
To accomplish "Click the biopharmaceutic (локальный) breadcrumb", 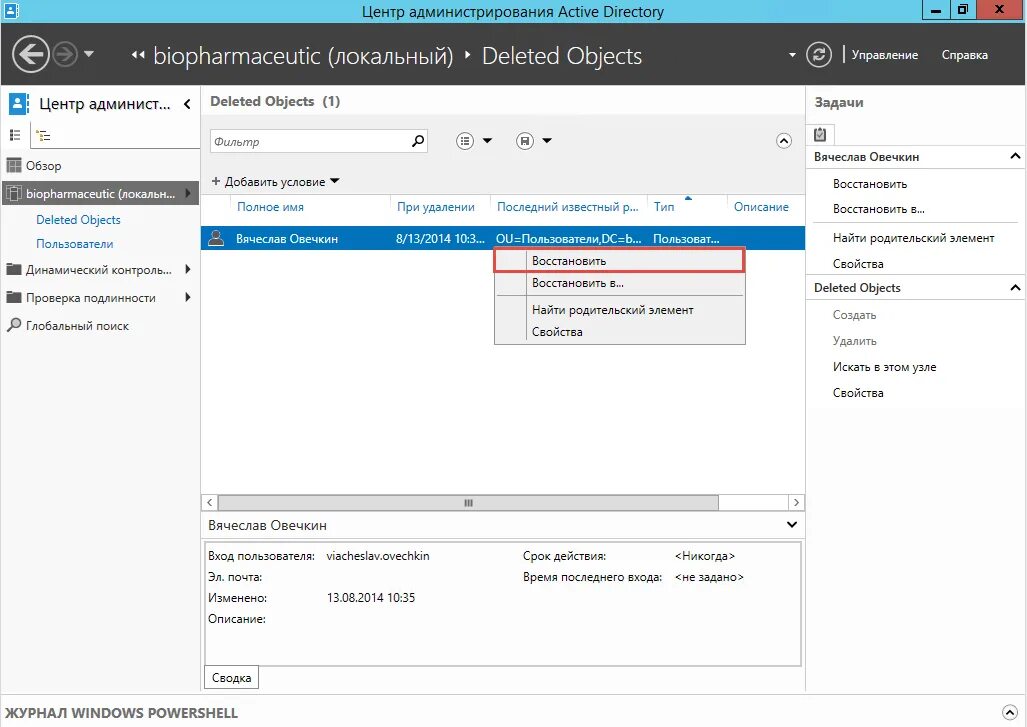I will (x=303, y=56).
